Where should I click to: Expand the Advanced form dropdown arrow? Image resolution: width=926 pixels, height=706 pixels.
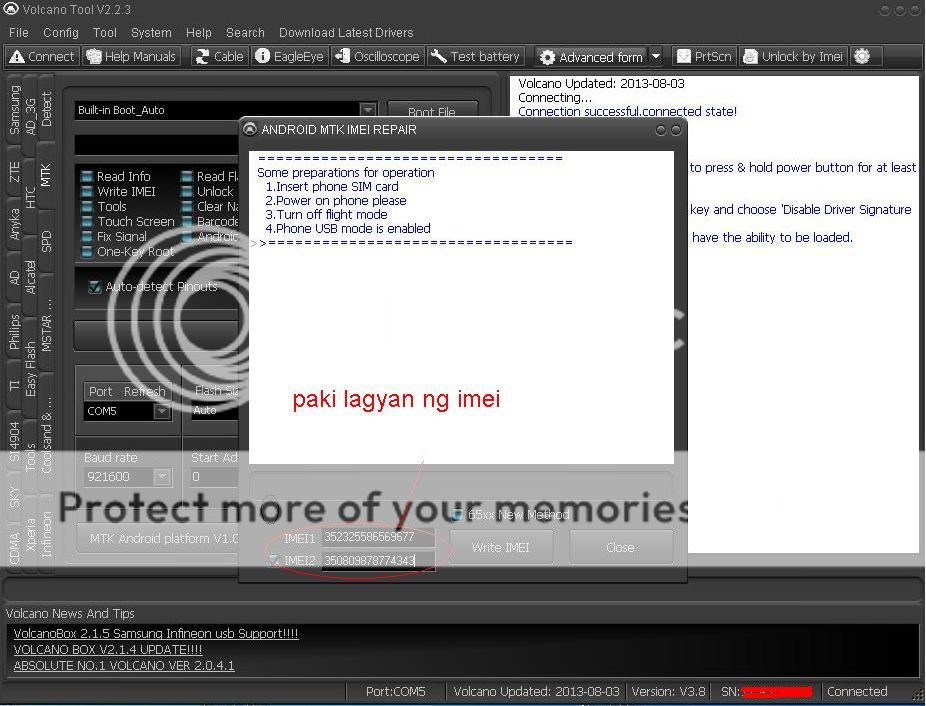656,57
